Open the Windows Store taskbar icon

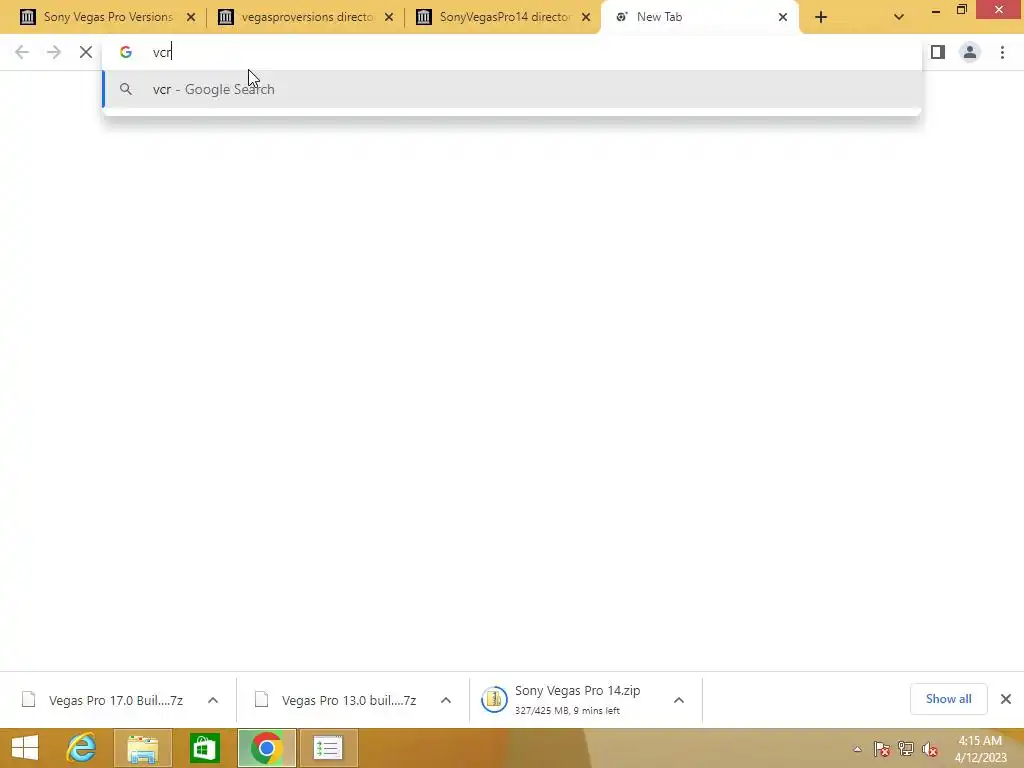[x=204, y=748]
